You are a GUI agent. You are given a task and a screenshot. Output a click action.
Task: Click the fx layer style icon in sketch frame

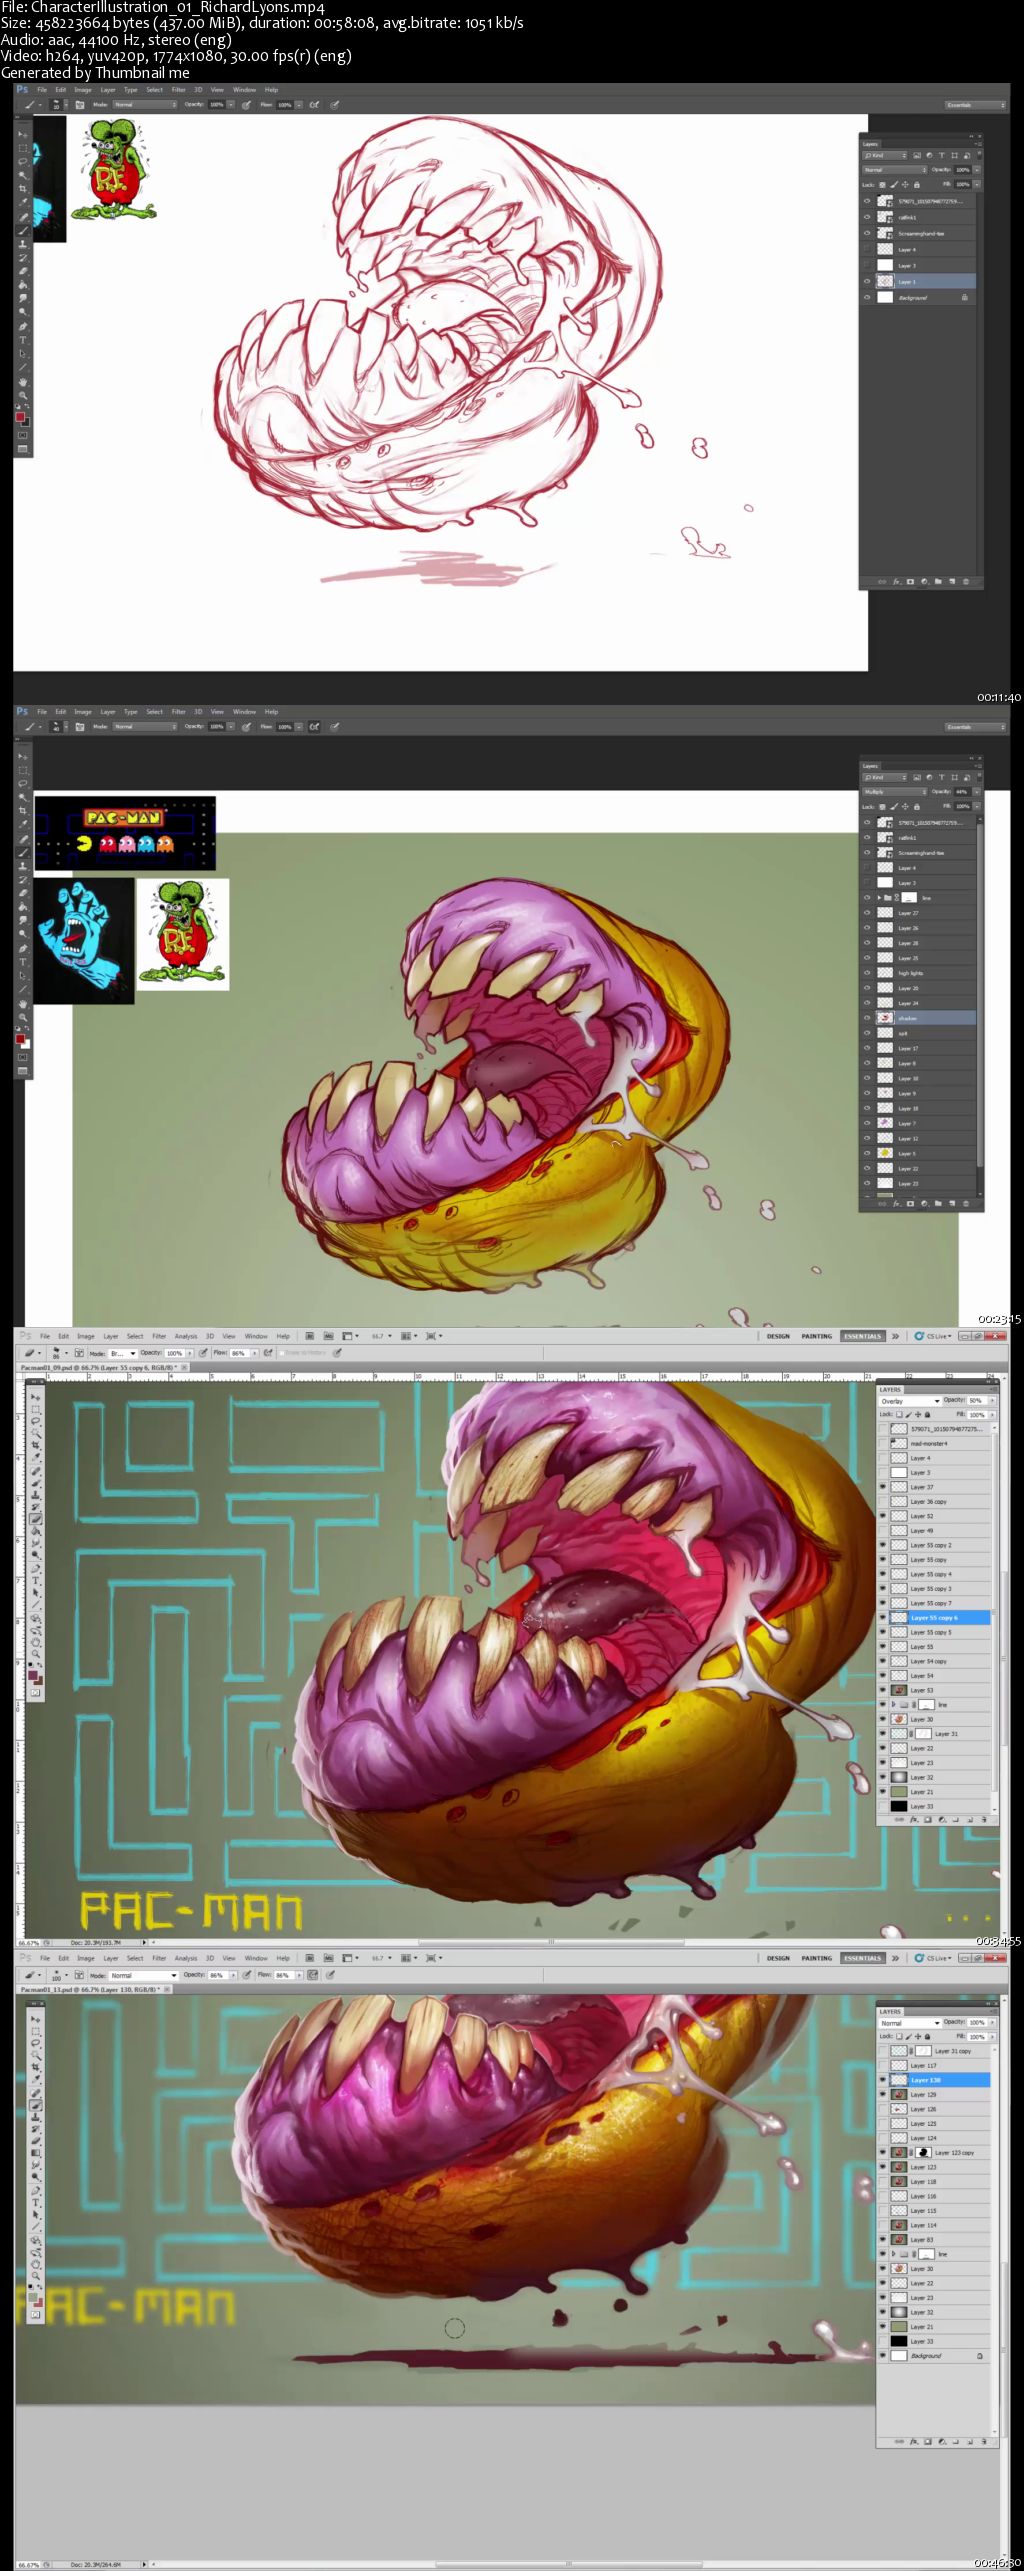point(896,581)
